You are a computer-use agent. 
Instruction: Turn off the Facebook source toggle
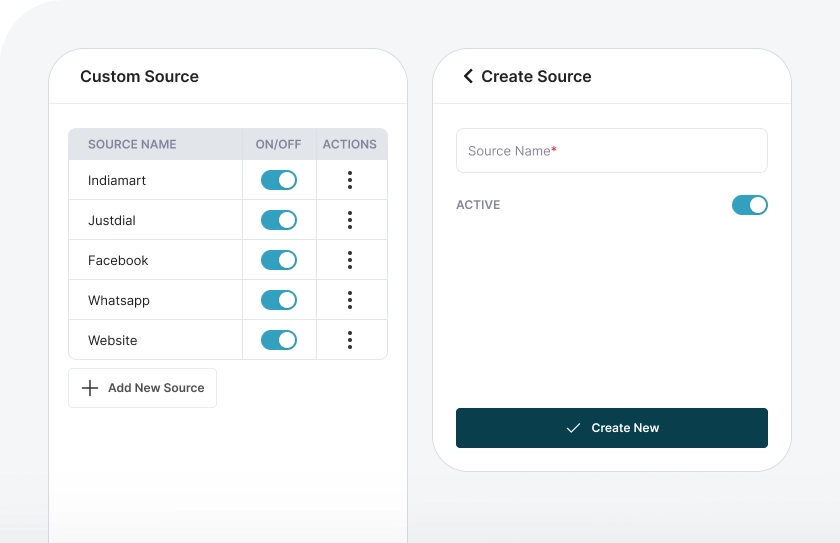tap(279, 260)
